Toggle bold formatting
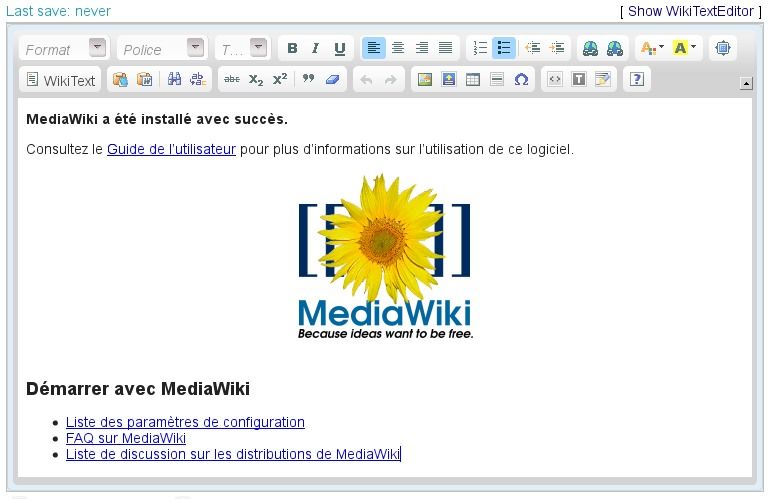This screenshot has height=499, width=771. 292,48
